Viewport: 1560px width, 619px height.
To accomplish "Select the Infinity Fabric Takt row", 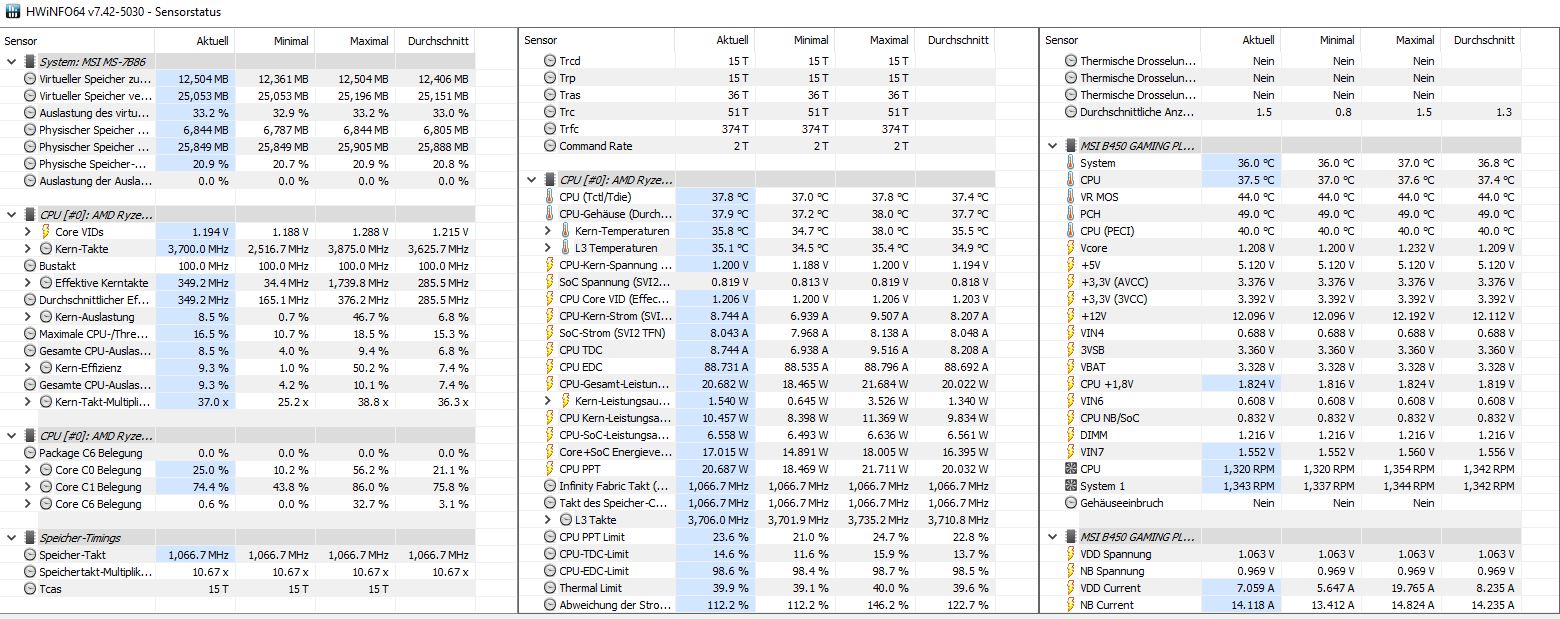I will point(759,486).
